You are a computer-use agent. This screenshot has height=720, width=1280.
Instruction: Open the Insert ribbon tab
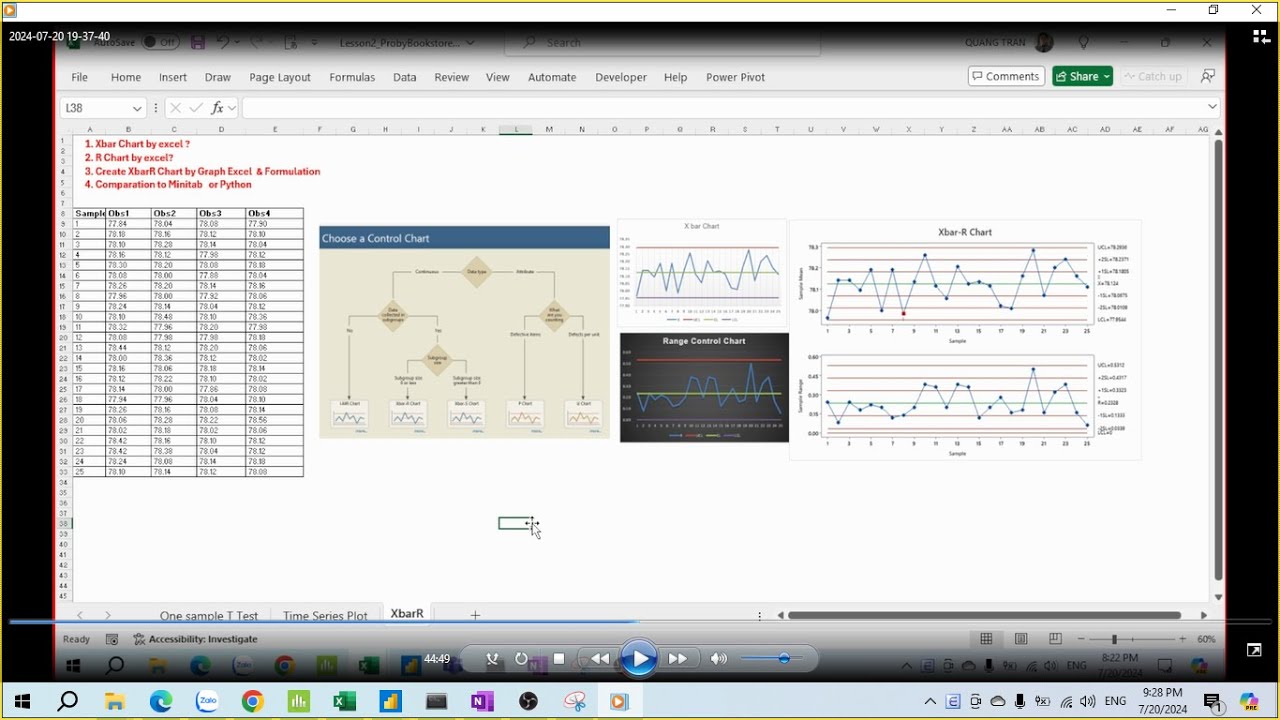(x=173, y=77)
